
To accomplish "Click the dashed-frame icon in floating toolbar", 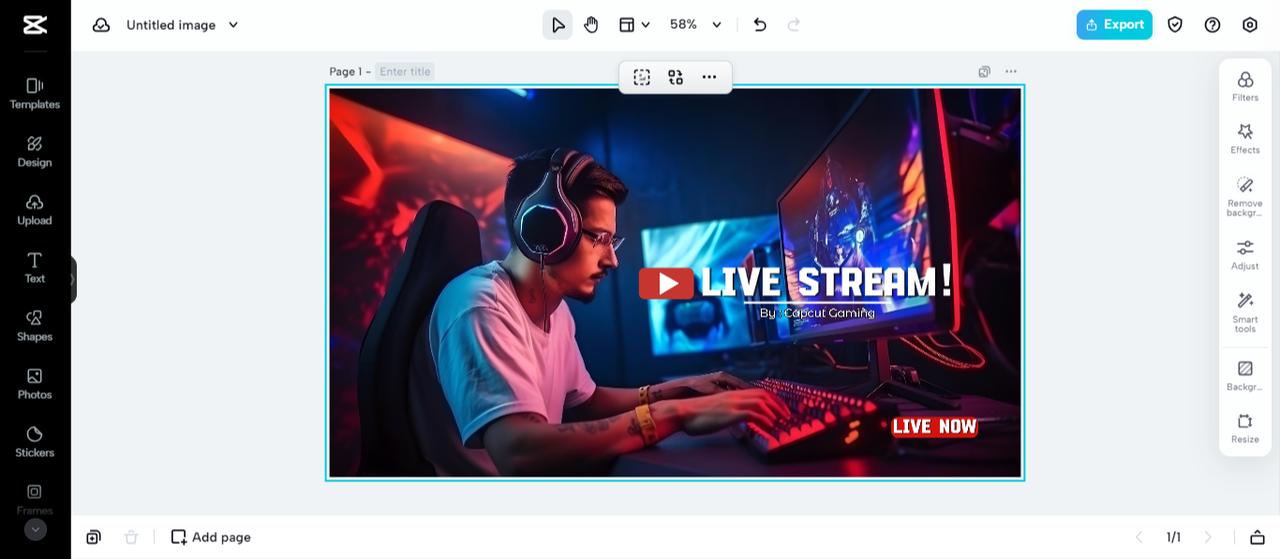I will coord(642,77).
